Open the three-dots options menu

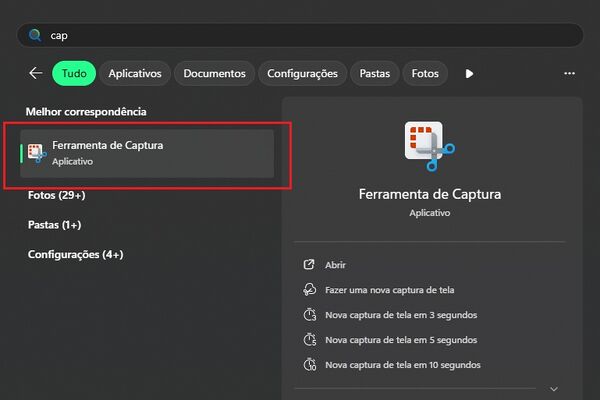569,73
